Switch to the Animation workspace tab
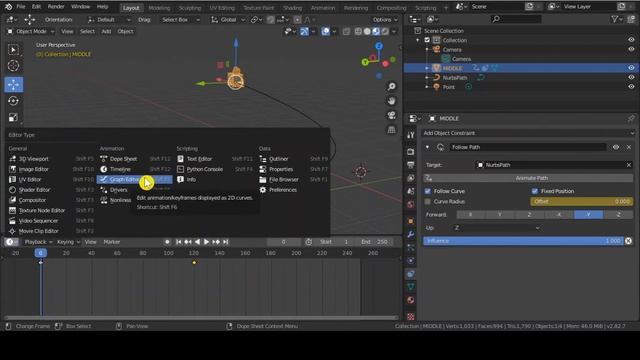 click(322, 8)
